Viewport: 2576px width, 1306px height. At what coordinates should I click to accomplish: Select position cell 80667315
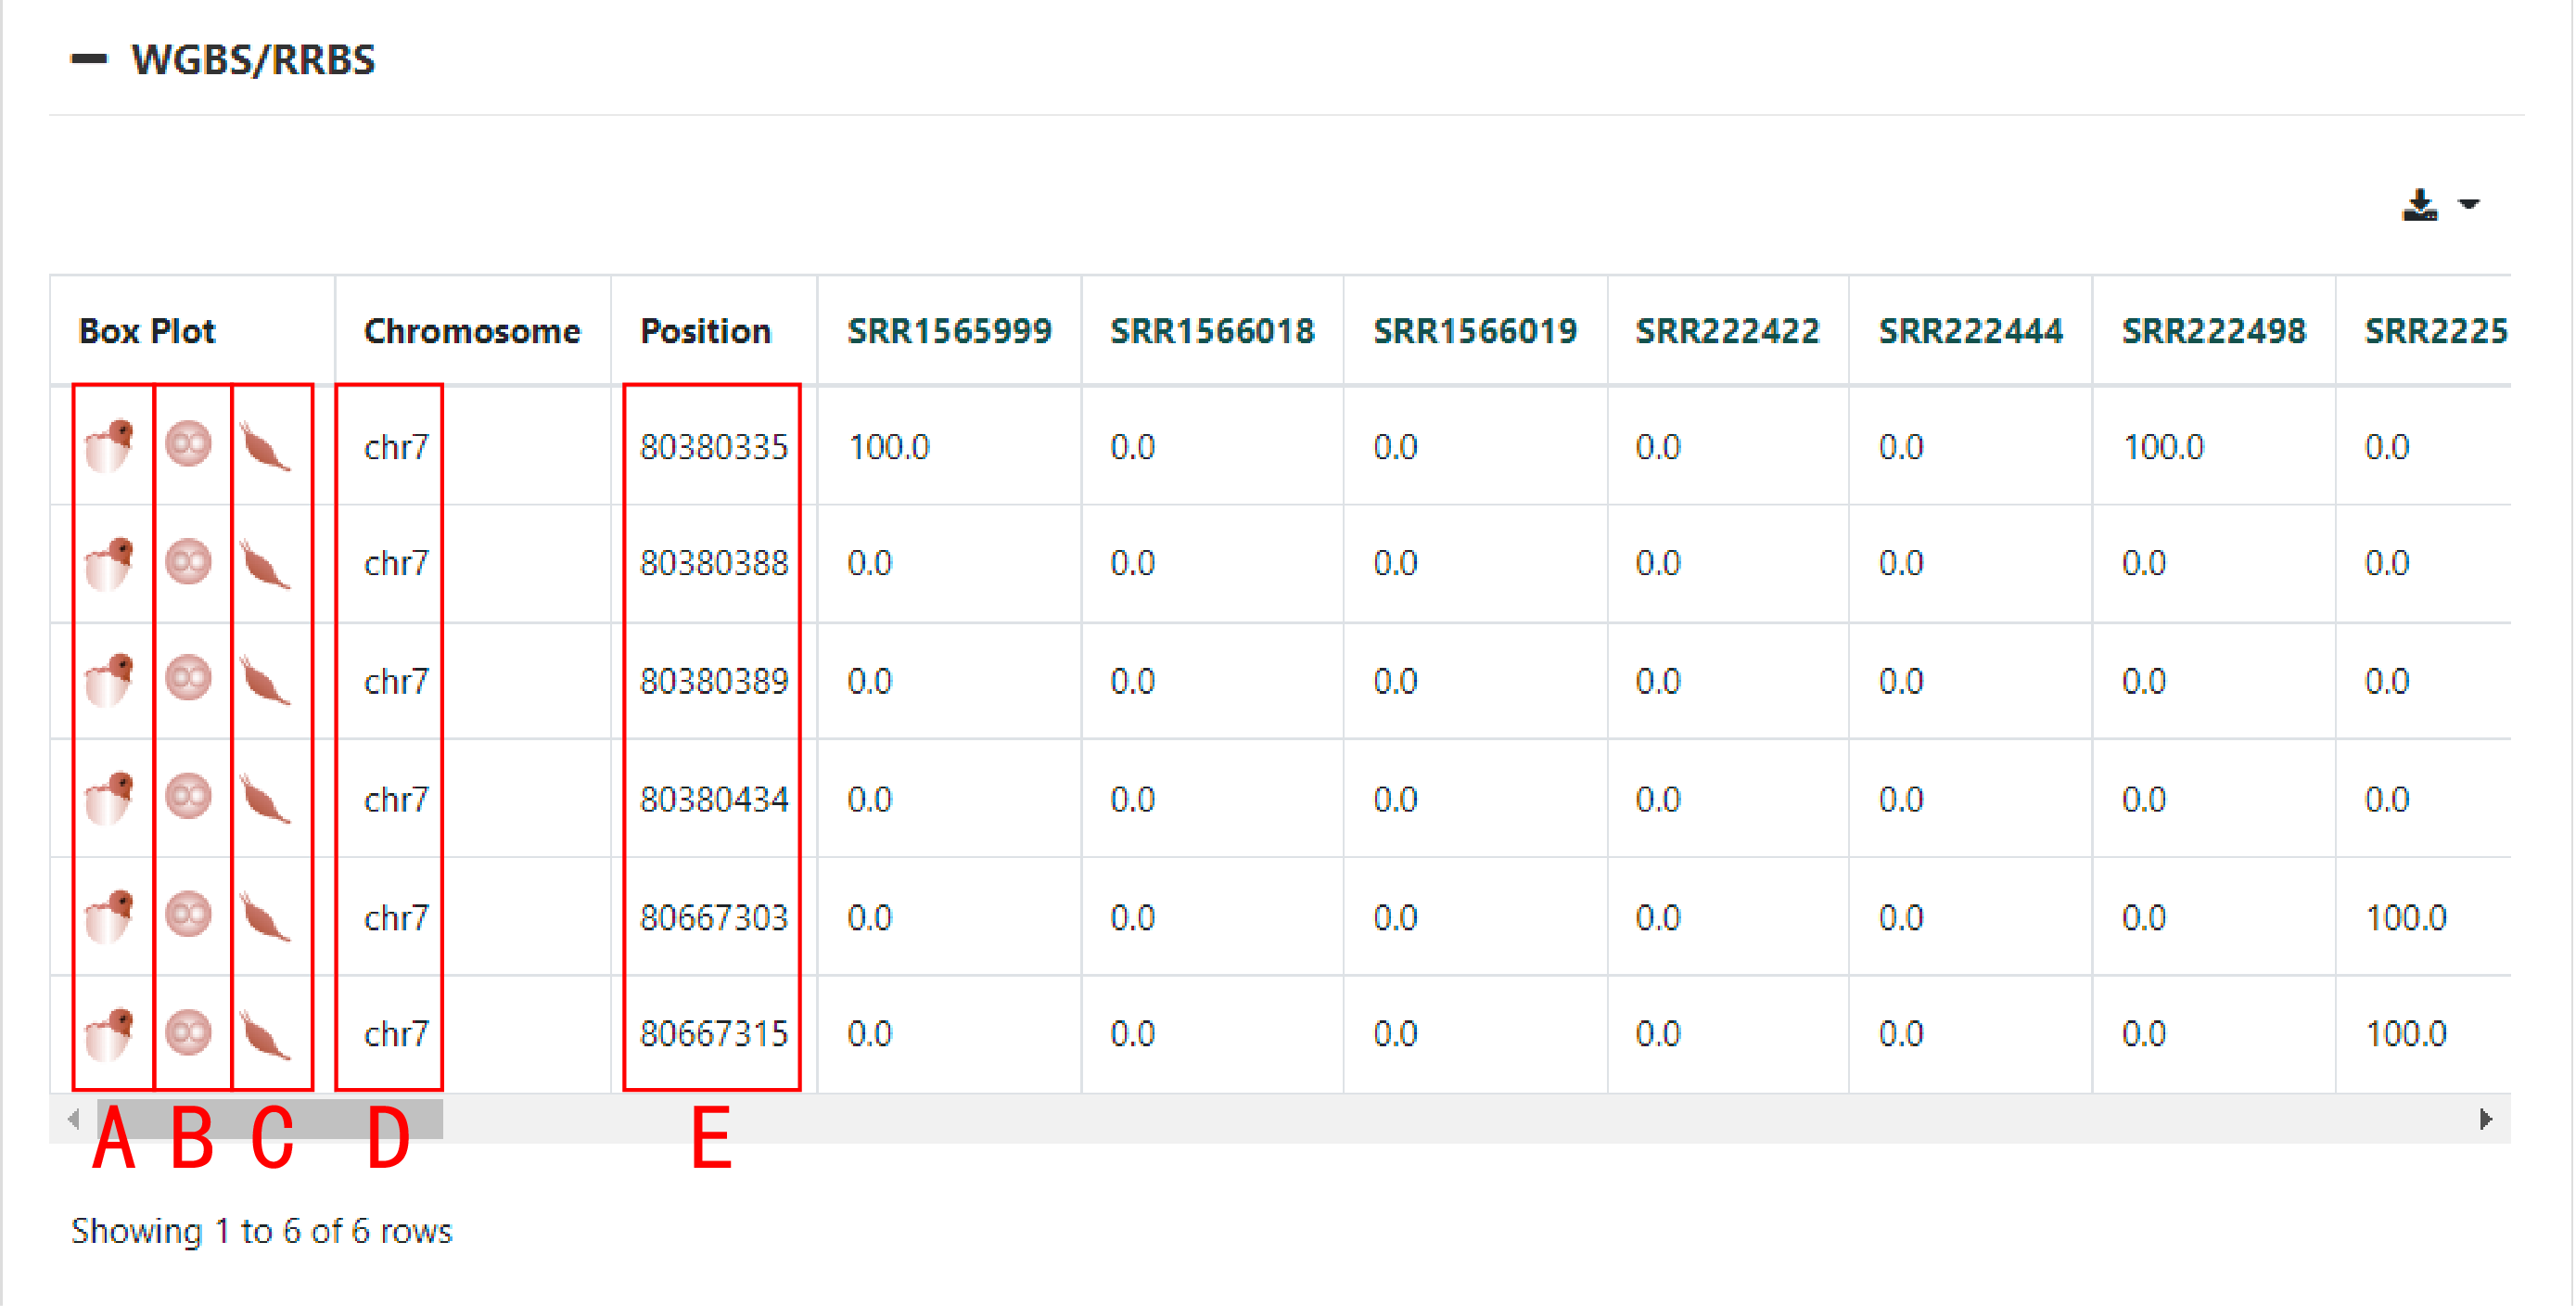pos(714,1034)
